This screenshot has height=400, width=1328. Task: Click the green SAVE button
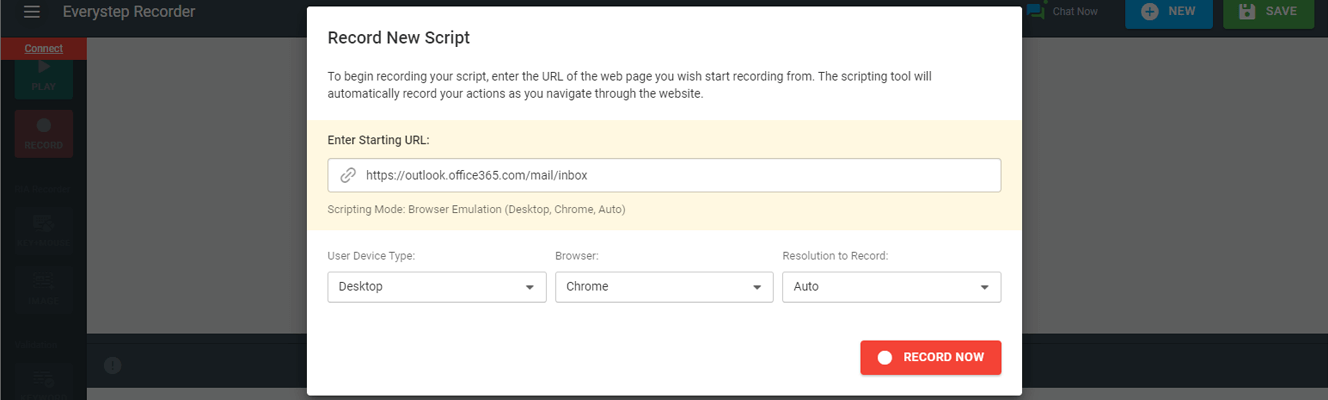point(1268,12)
